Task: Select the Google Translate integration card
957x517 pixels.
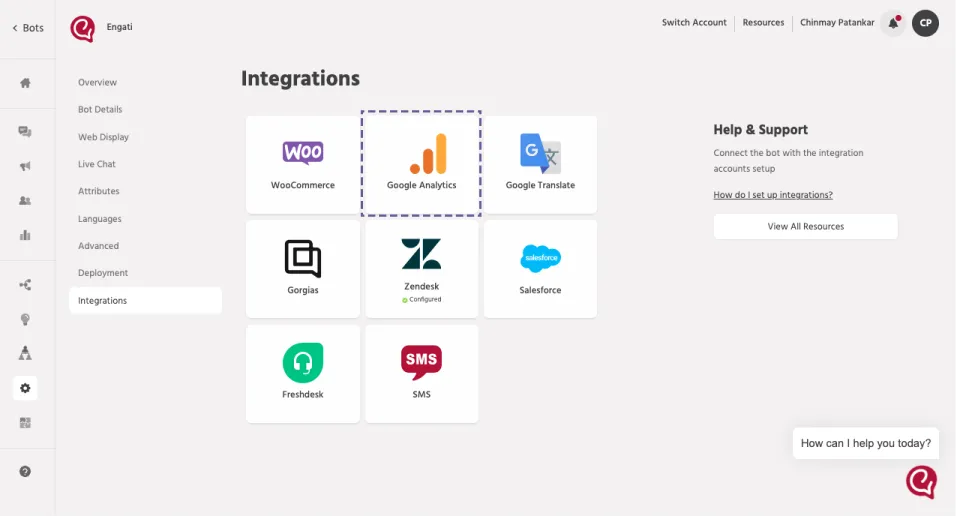Action: 540,165
